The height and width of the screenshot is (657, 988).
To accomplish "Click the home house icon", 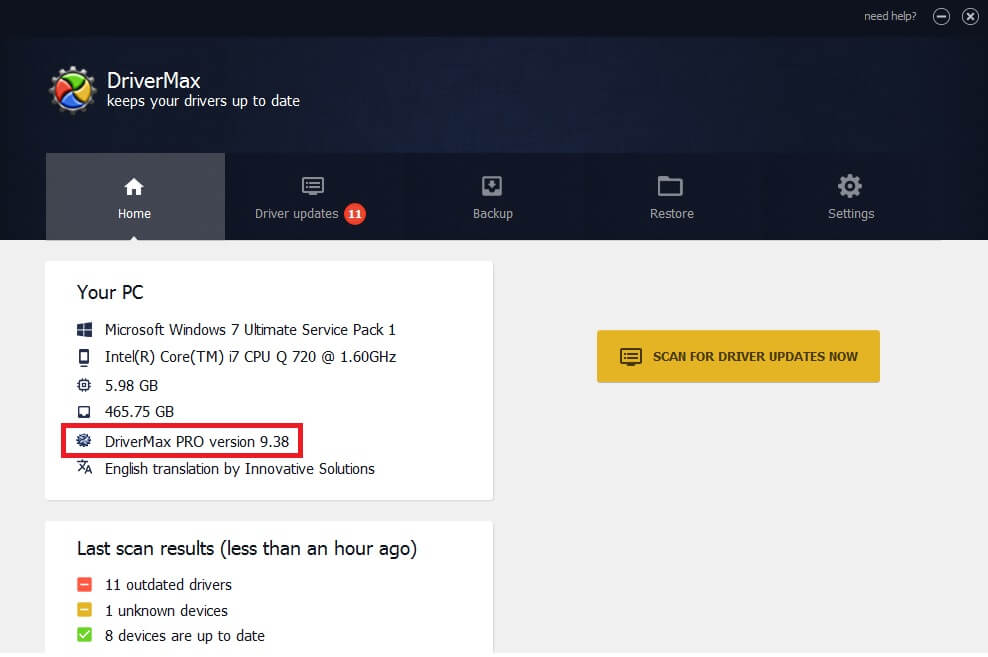I will tap(134, 186).
